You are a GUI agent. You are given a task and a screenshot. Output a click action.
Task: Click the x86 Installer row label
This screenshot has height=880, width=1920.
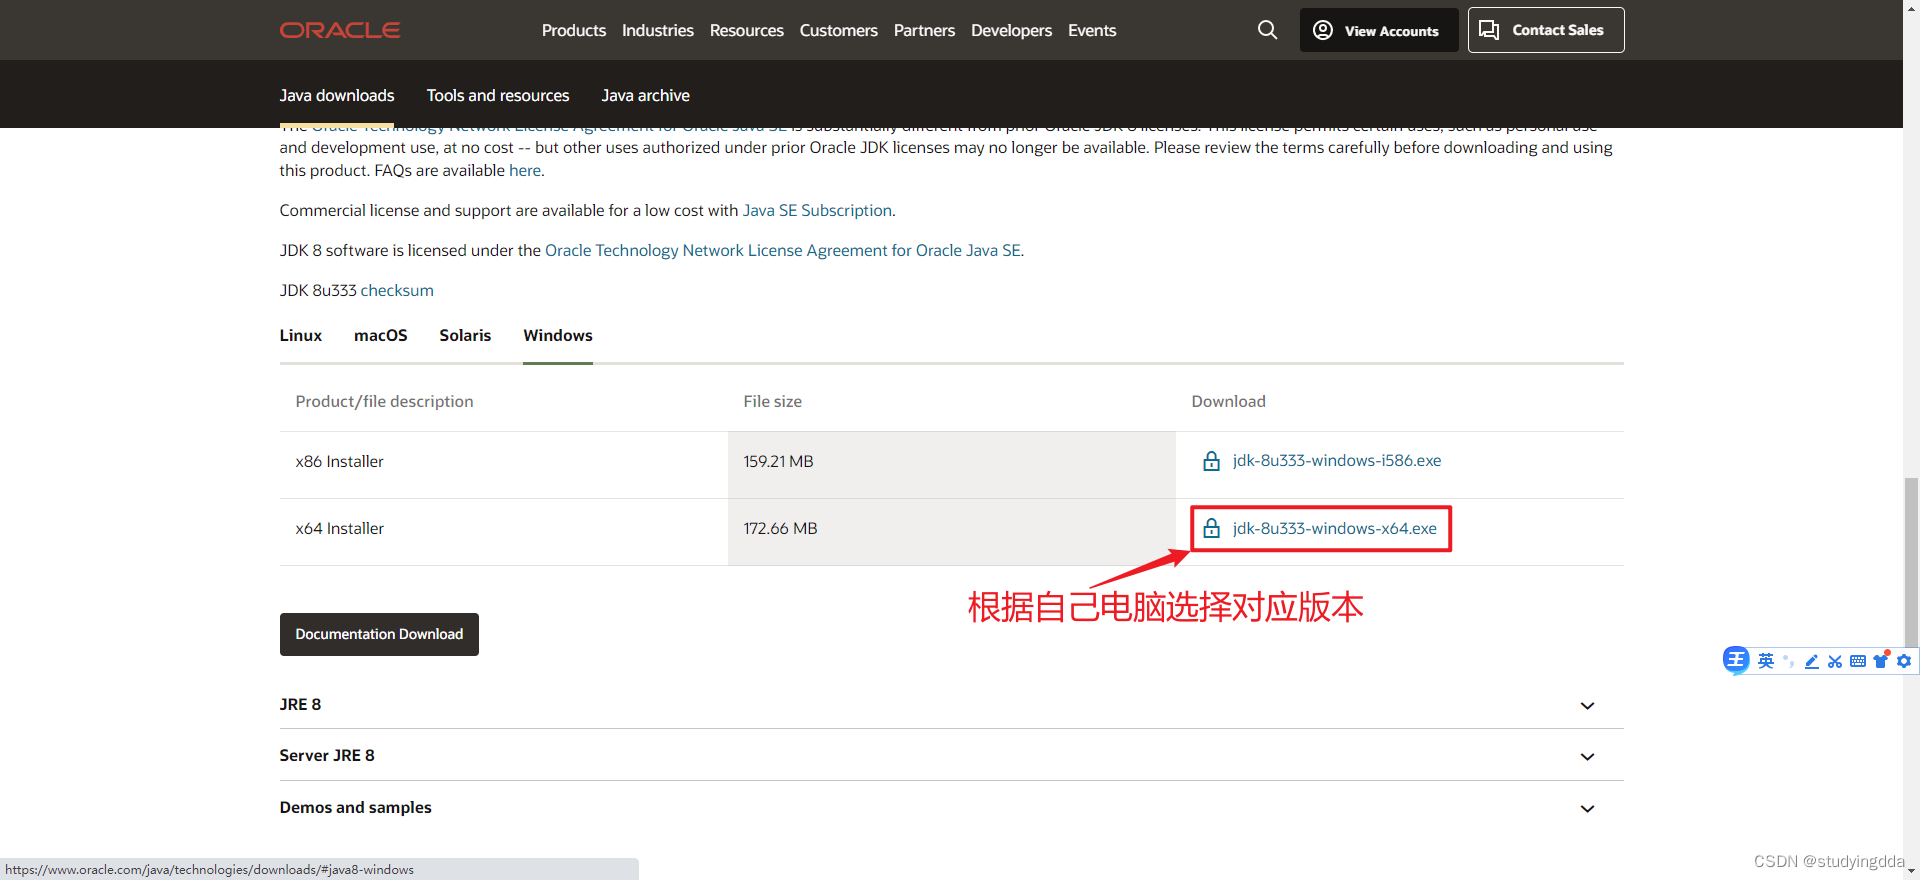(340, 461)
